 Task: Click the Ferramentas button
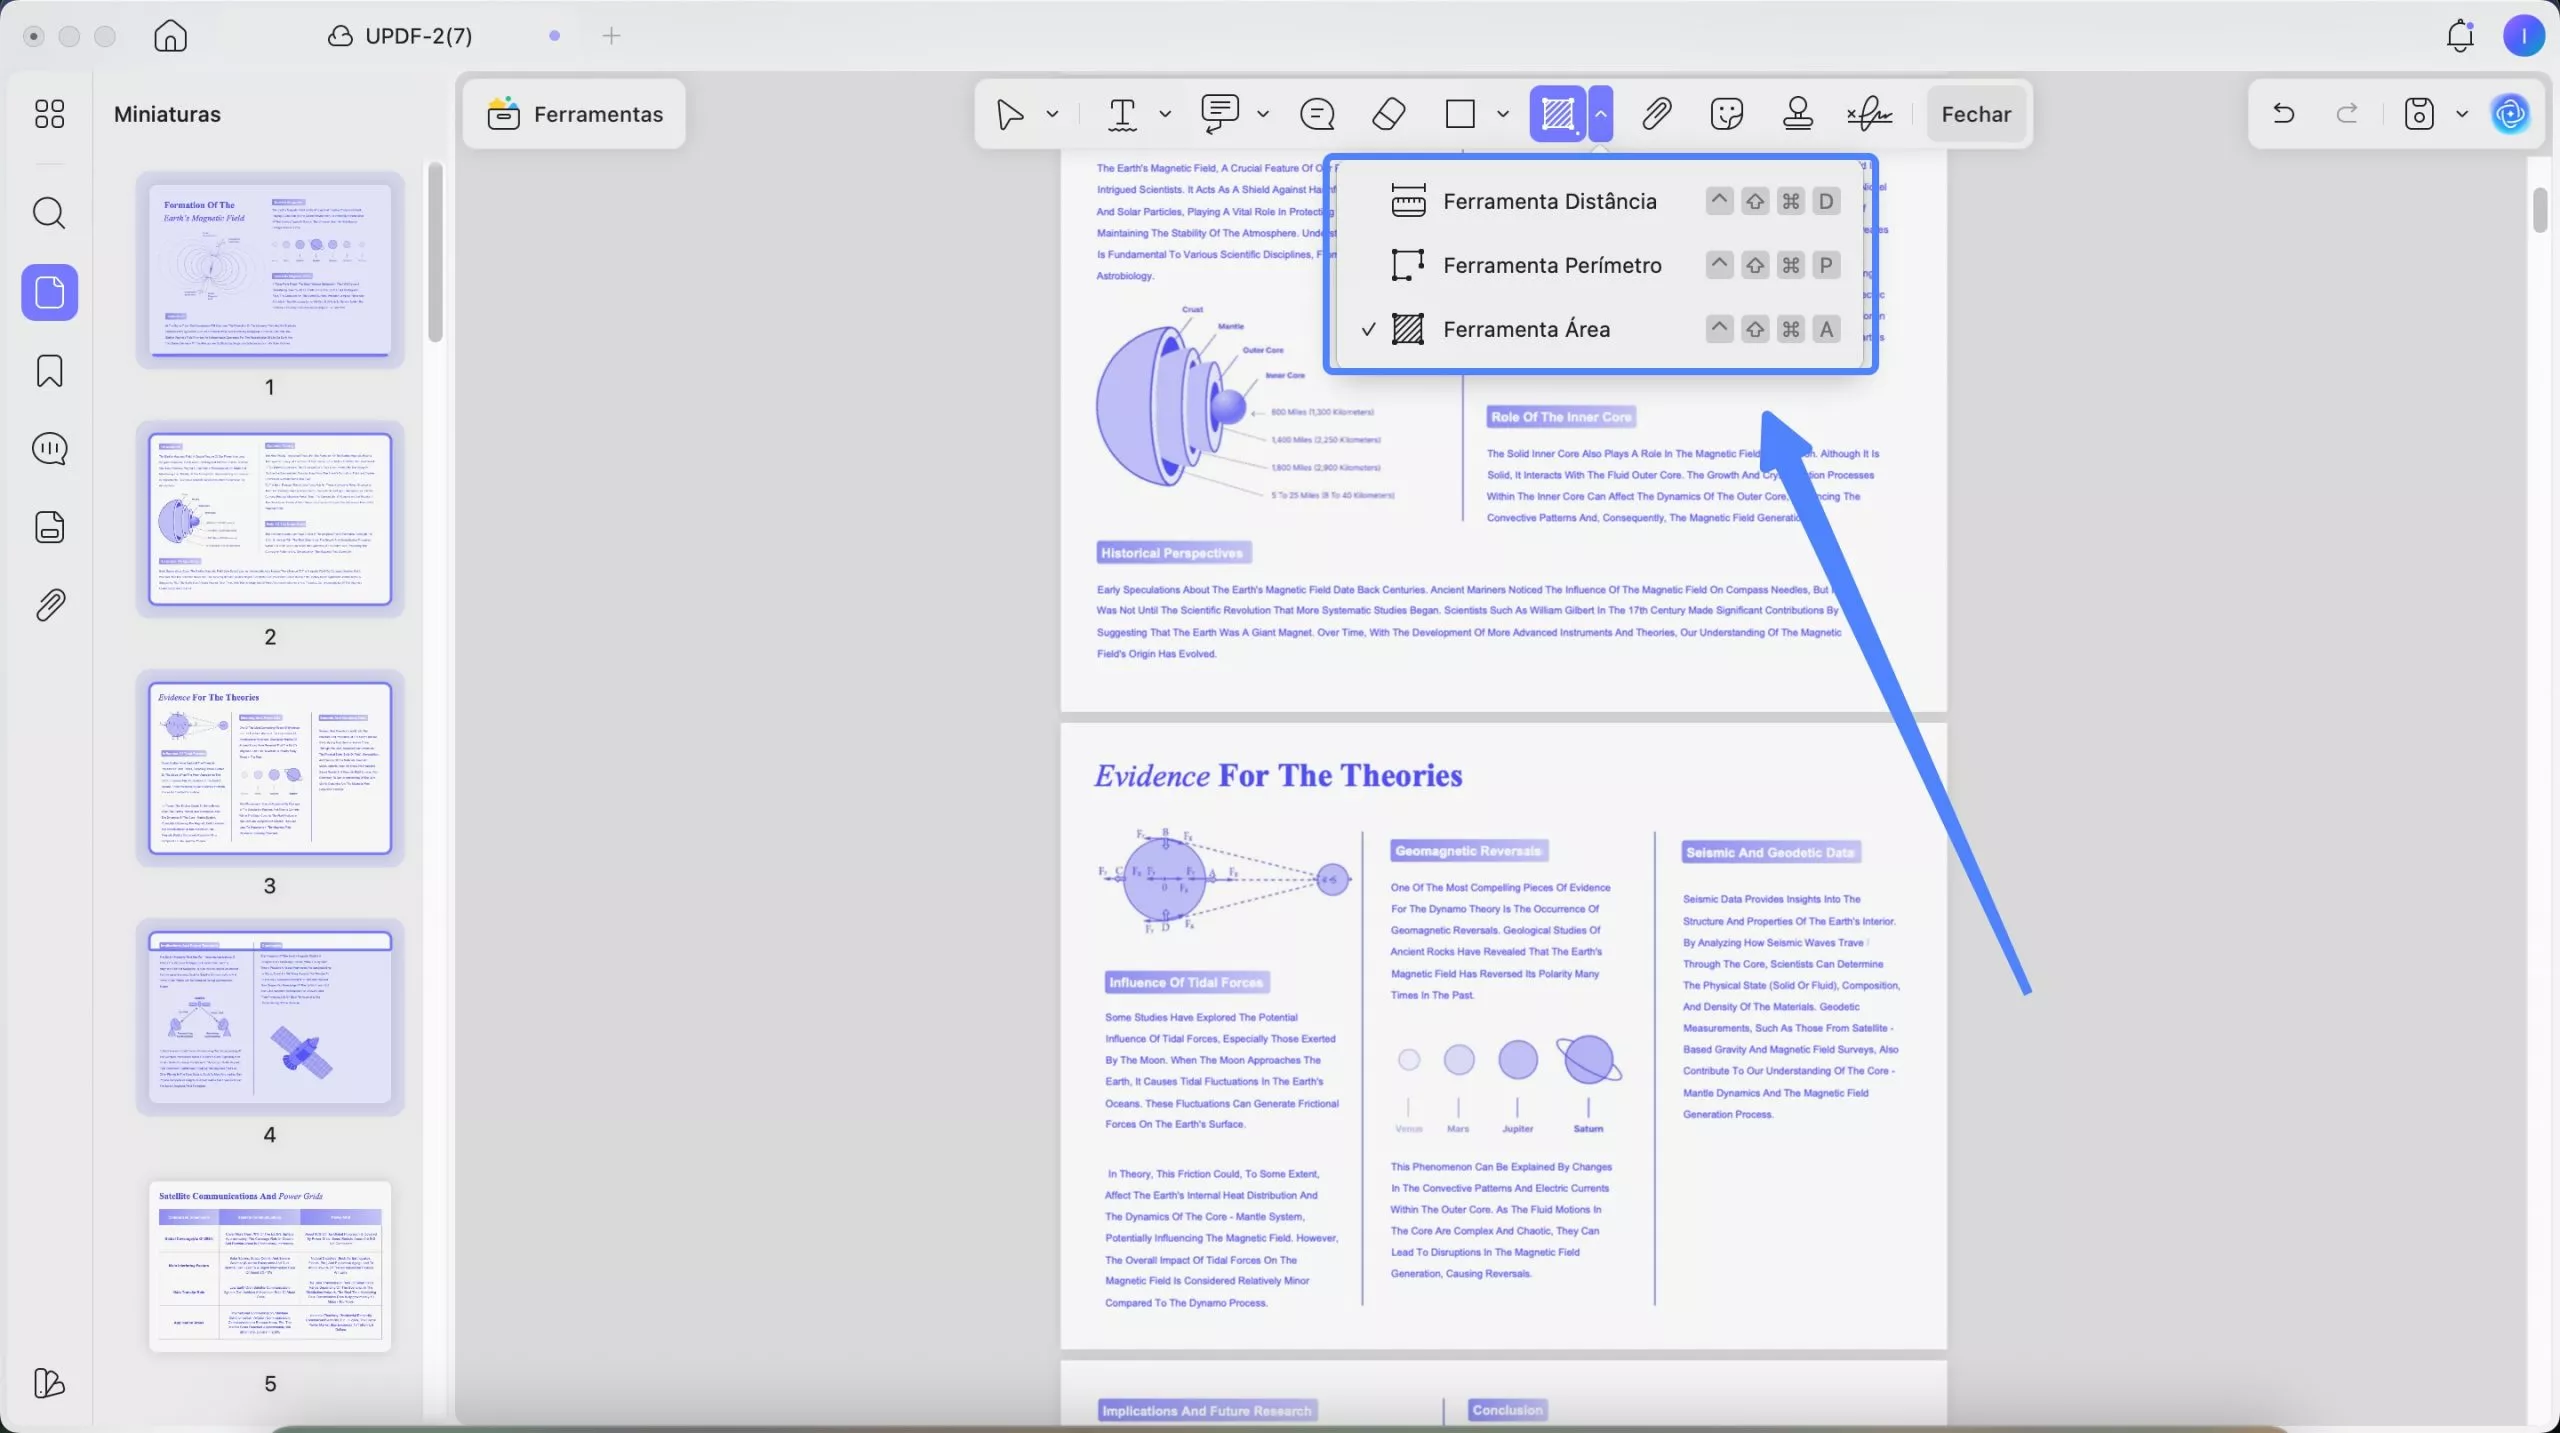point(575,114)
